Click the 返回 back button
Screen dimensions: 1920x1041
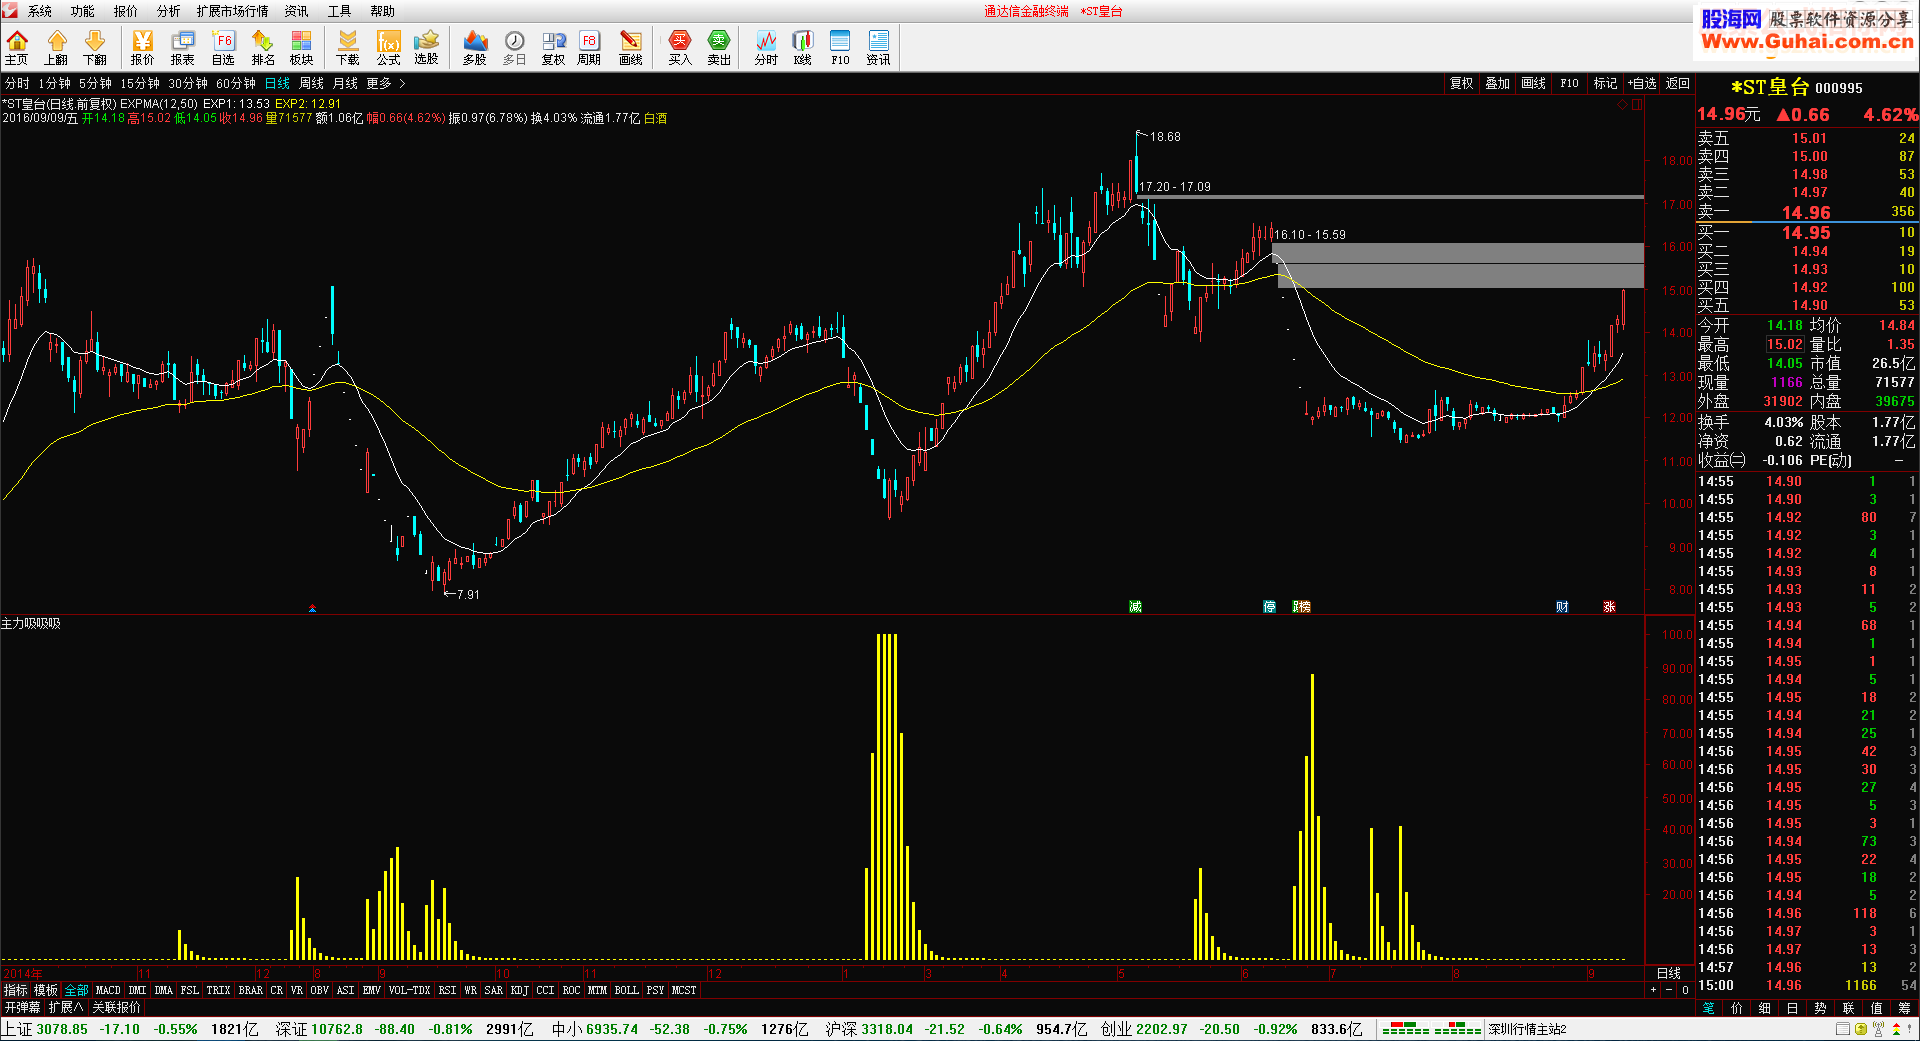[1678, 83]
